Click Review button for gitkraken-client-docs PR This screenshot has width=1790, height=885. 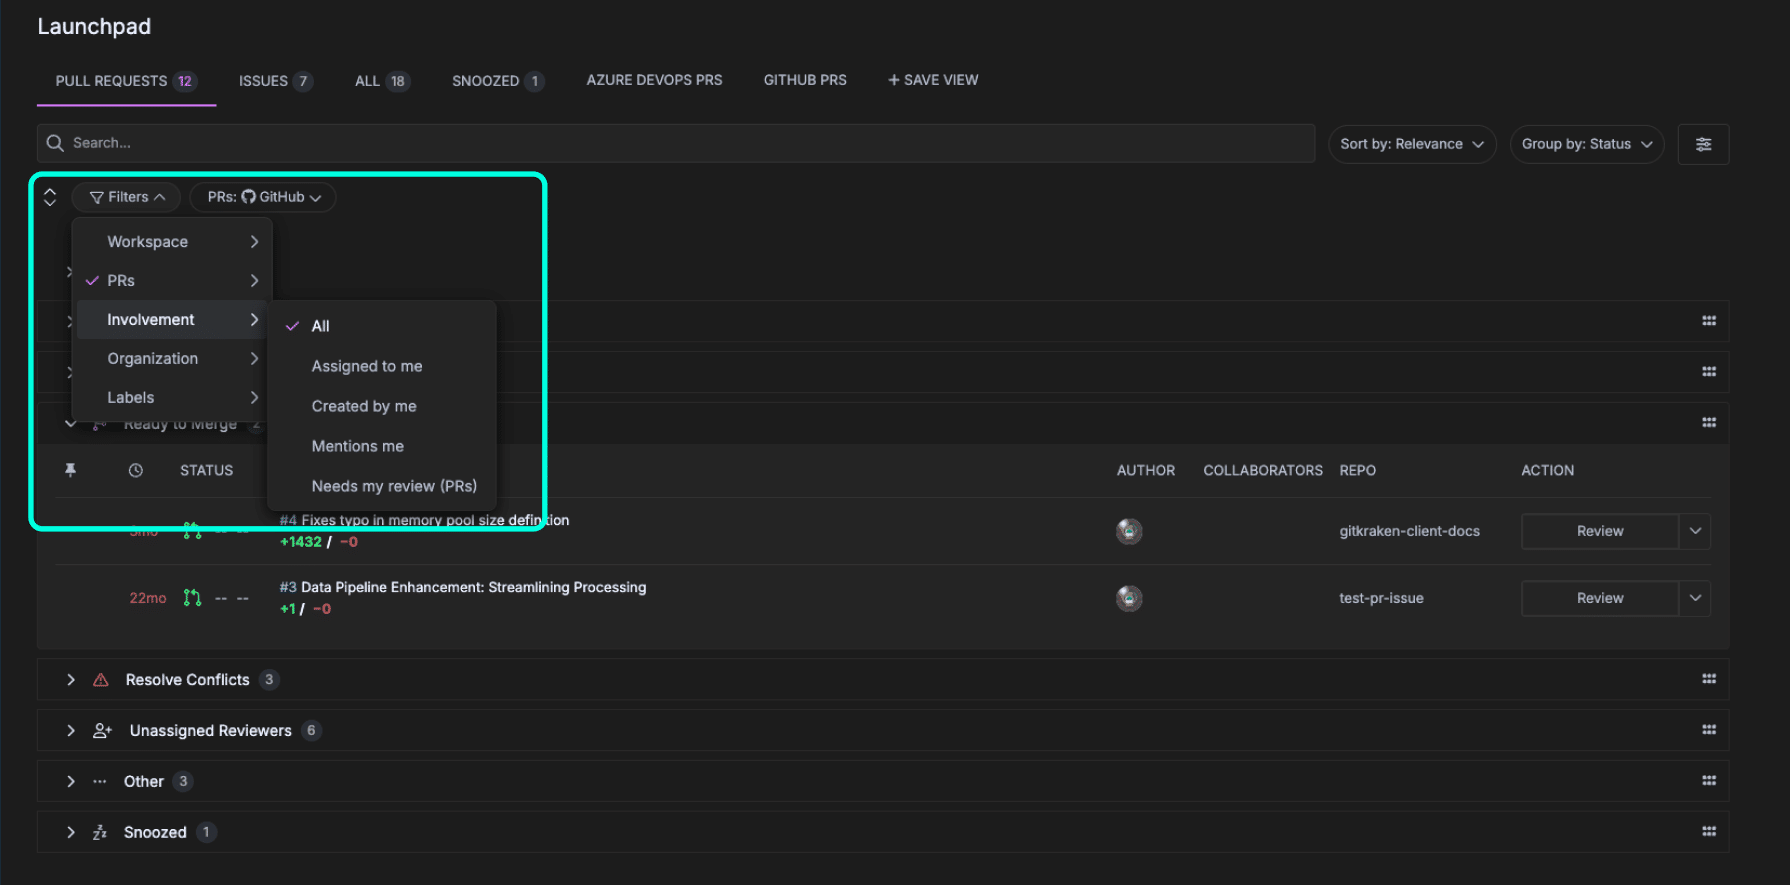[x=1600, y=531]
